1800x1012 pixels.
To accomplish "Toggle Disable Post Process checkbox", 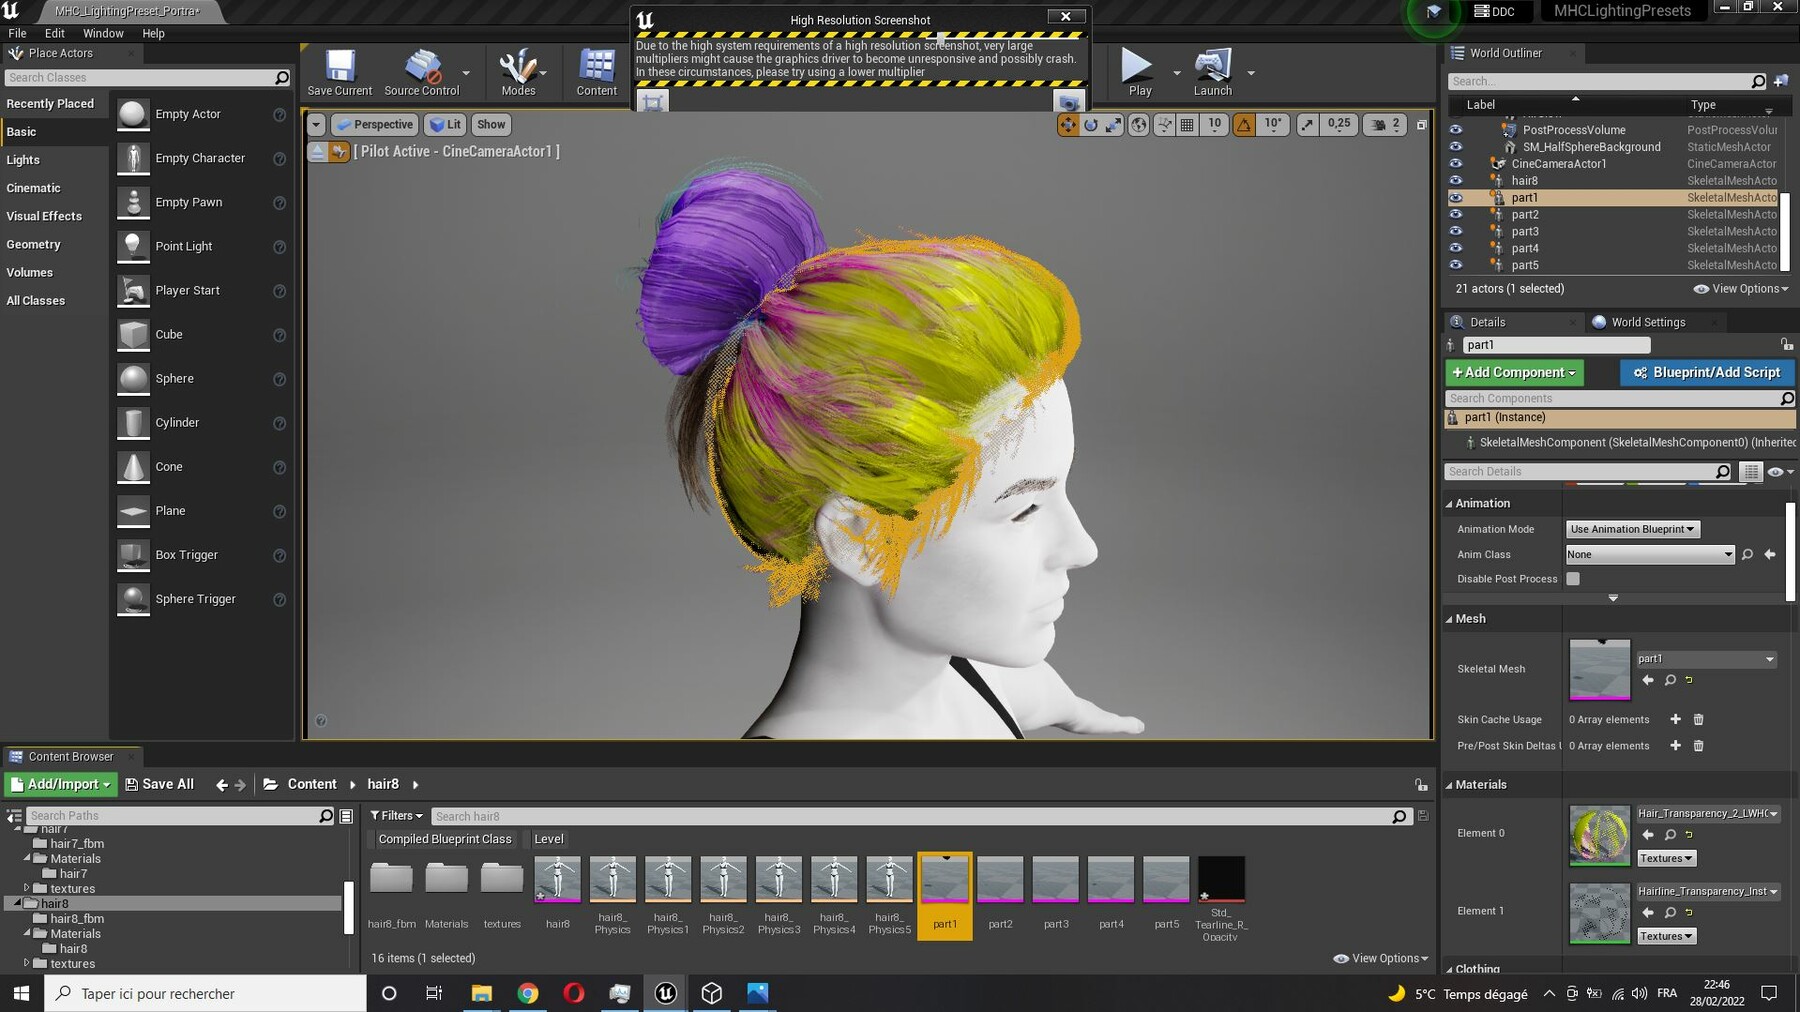I will click(x=1573, y=579).
